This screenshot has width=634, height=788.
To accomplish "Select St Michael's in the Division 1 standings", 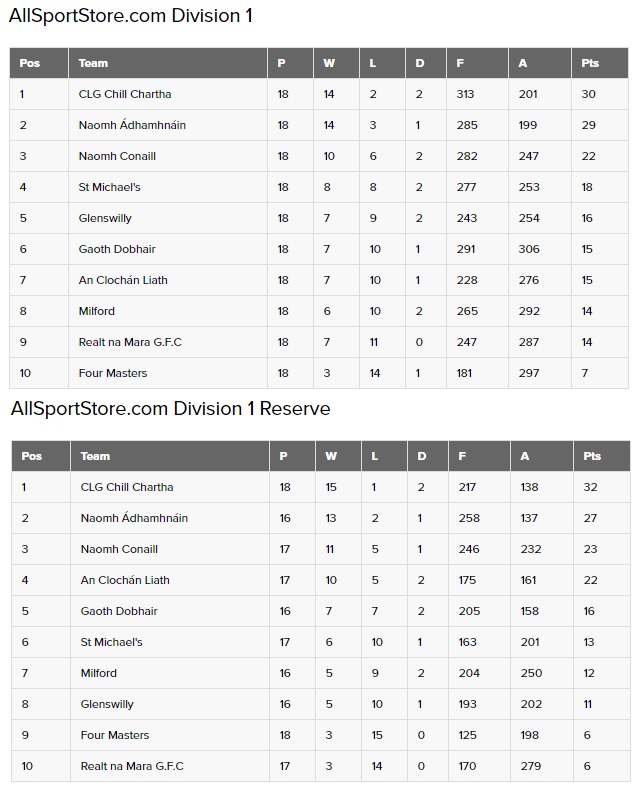I will tap(110, 187).
